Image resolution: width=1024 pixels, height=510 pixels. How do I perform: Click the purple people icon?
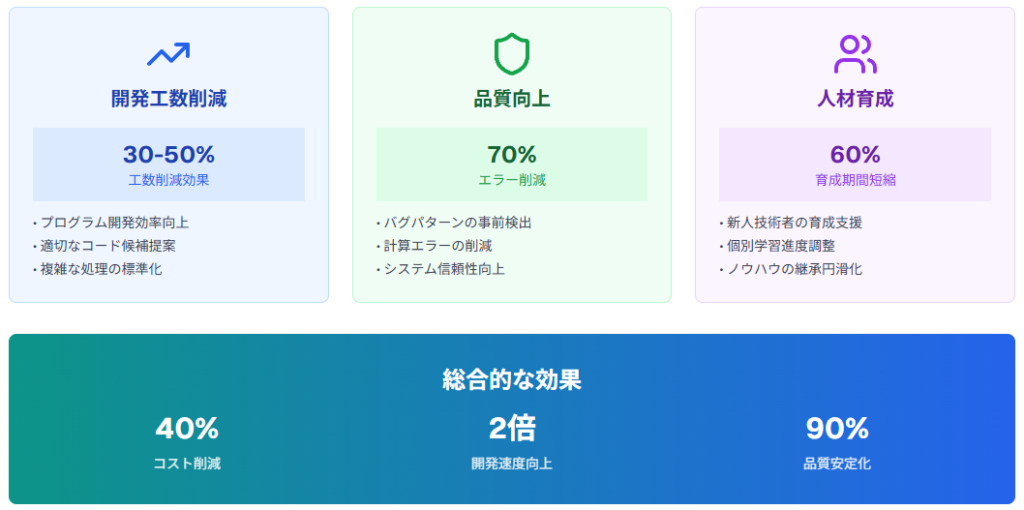coord(855,54)
